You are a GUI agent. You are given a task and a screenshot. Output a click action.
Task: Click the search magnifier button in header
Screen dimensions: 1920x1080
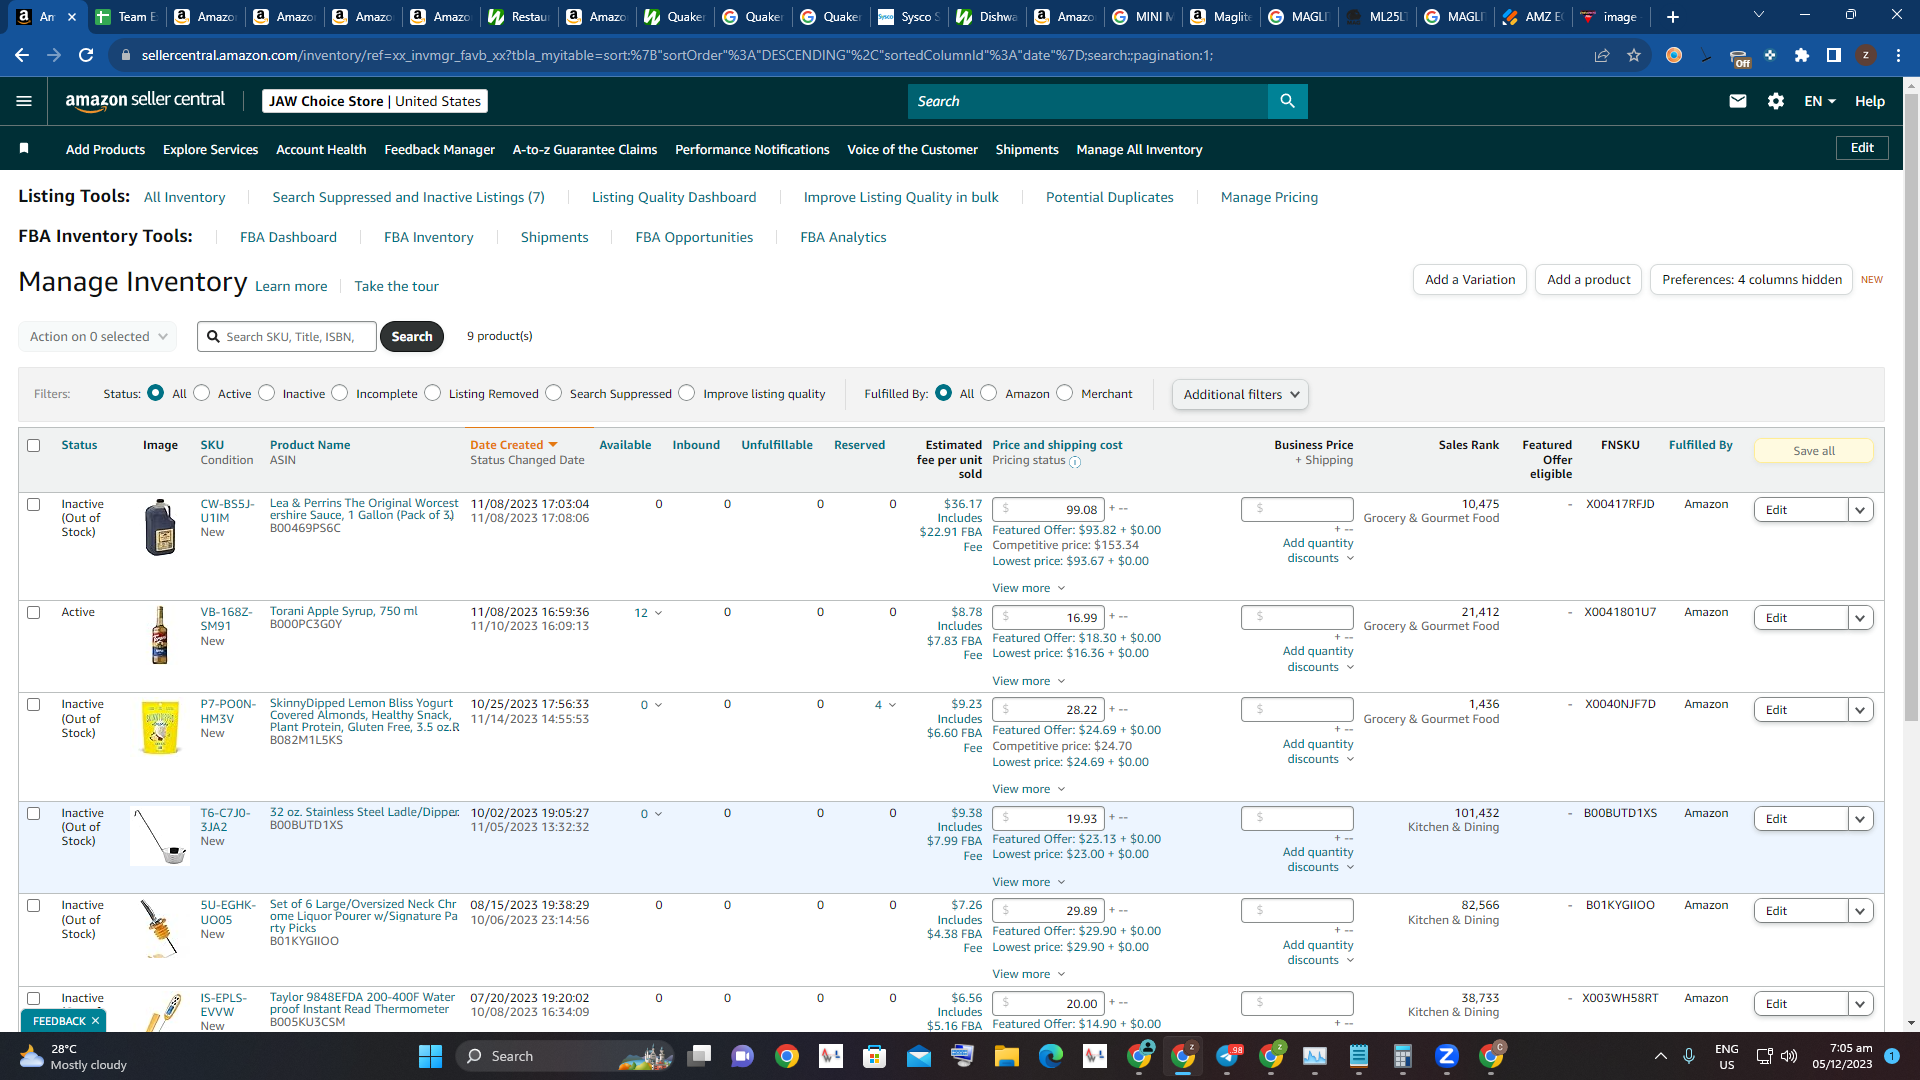tap(1287, 101)
